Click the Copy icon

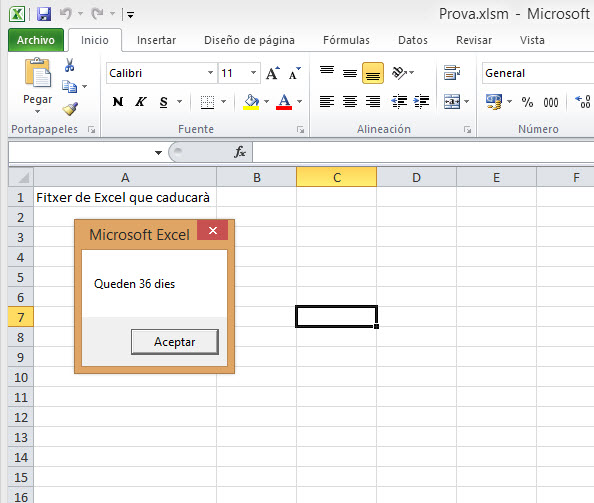(x=69, y=86)
